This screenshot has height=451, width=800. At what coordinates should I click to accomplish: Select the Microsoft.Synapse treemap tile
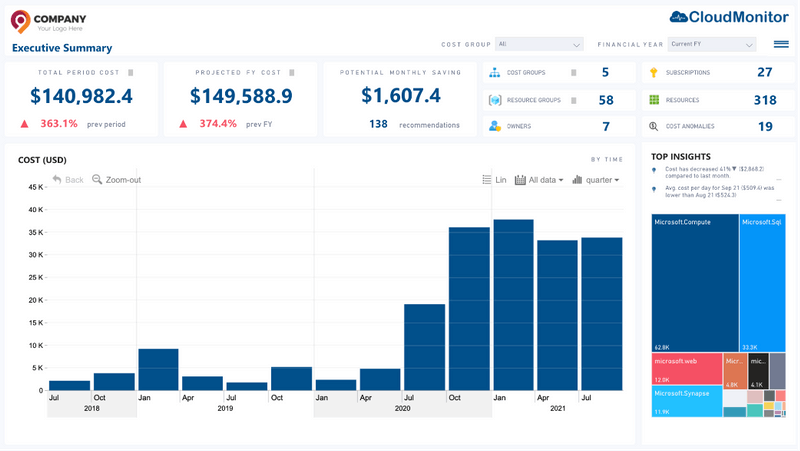687,401
